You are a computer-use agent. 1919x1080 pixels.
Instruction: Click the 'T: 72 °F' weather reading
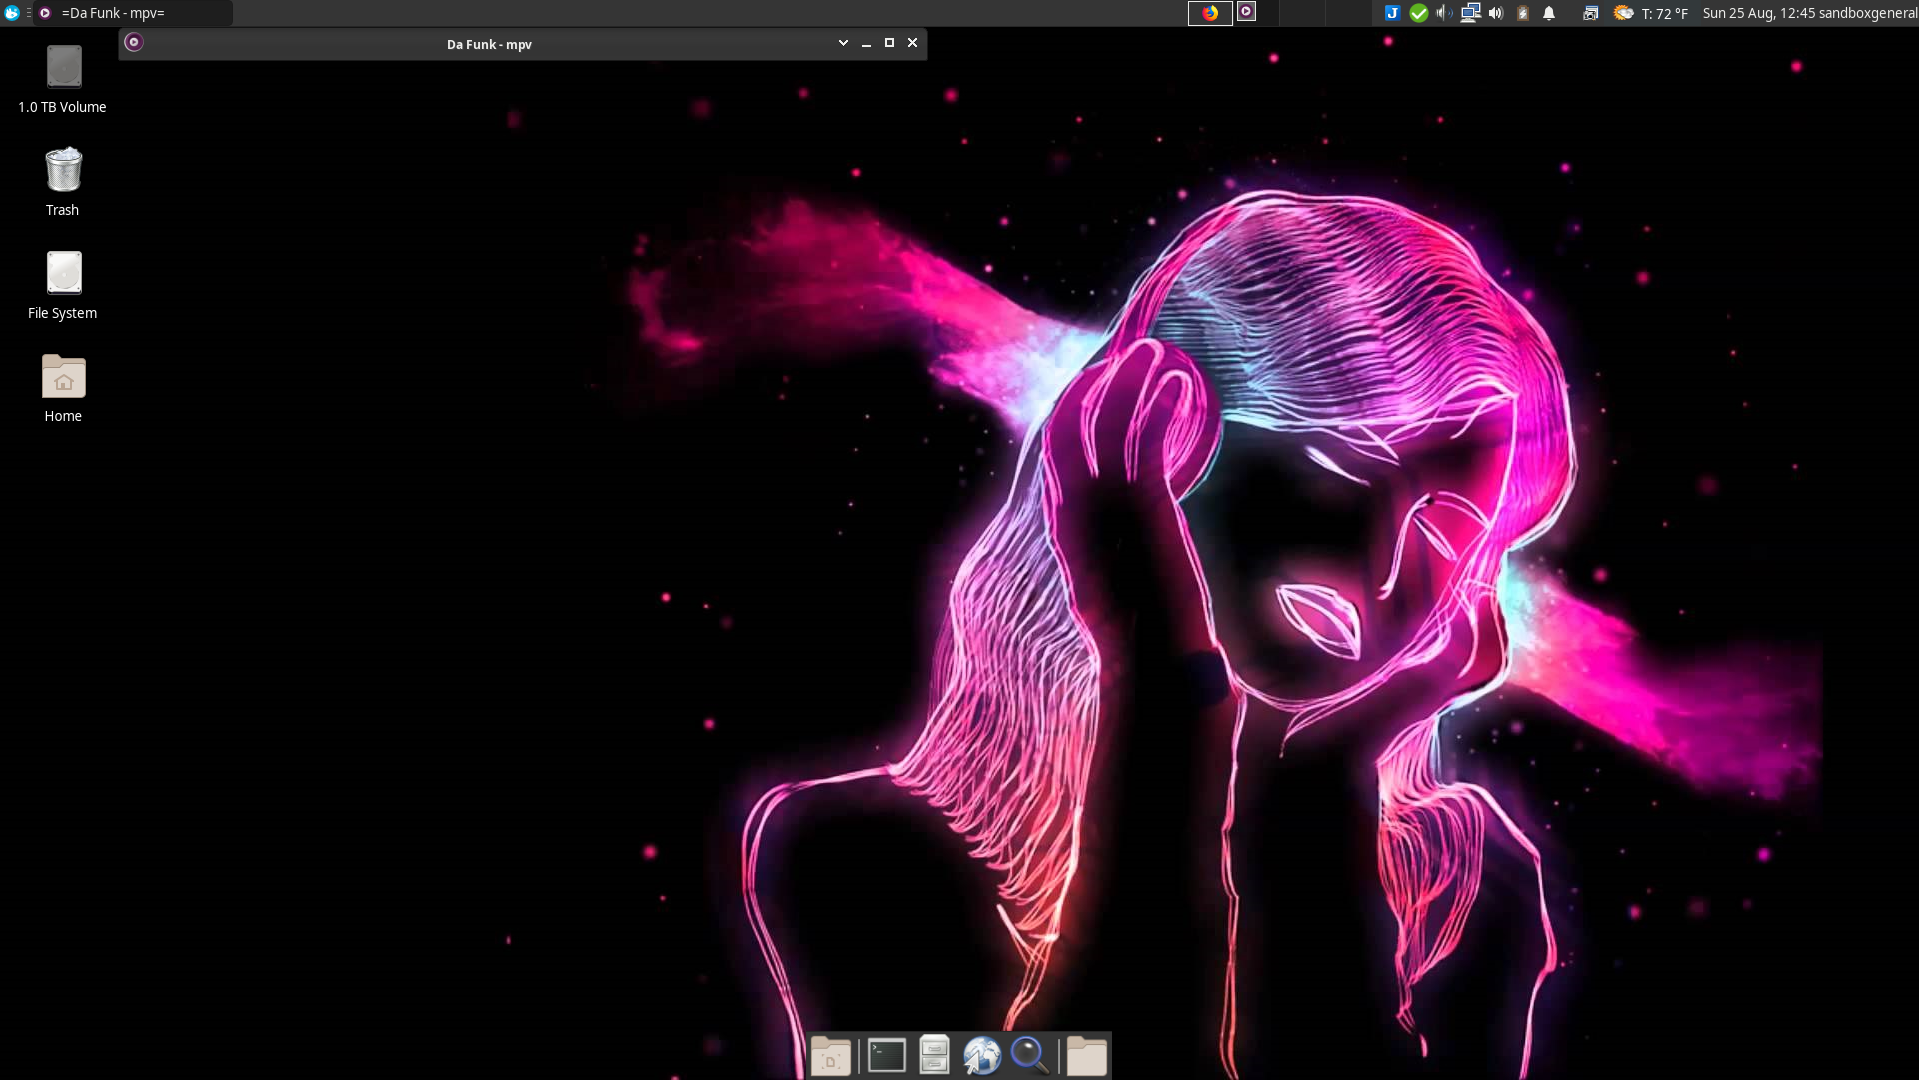click(x=1665, y=13)
